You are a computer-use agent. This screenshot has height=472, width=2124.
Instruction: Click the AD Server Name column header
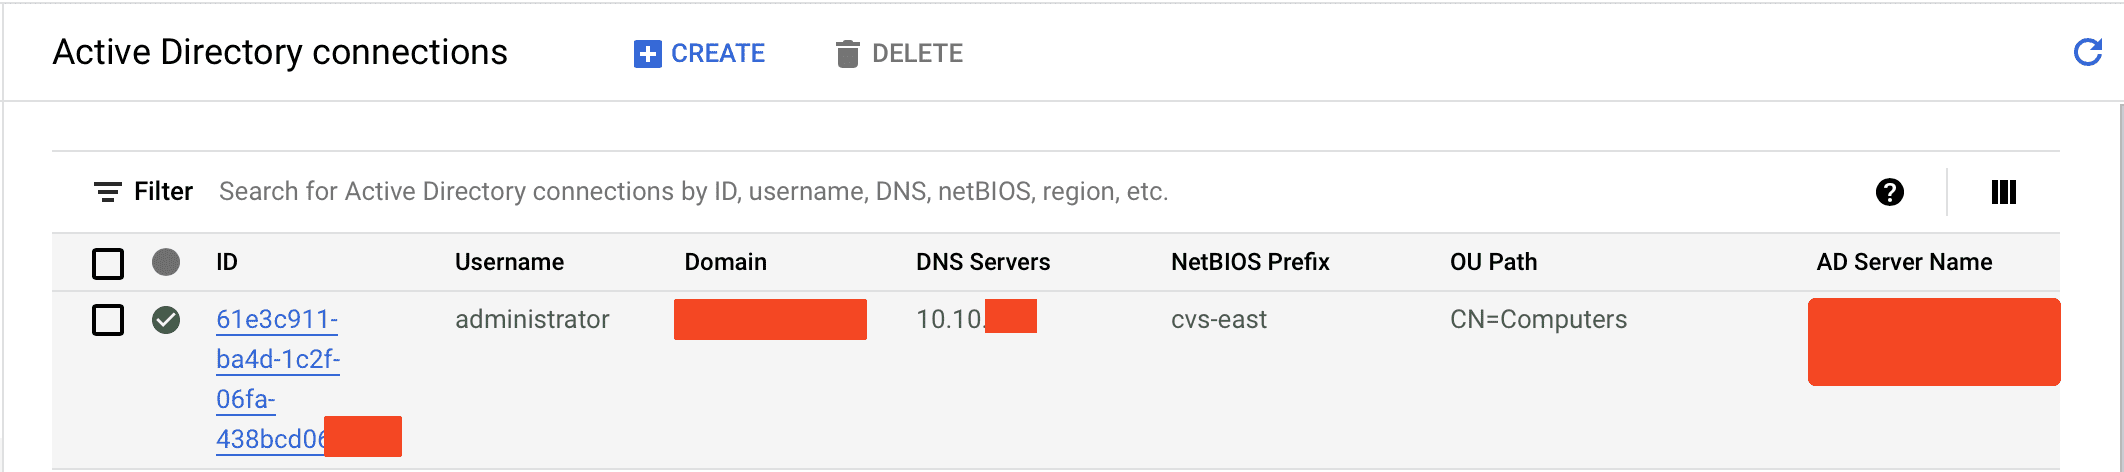point(1903,262)
